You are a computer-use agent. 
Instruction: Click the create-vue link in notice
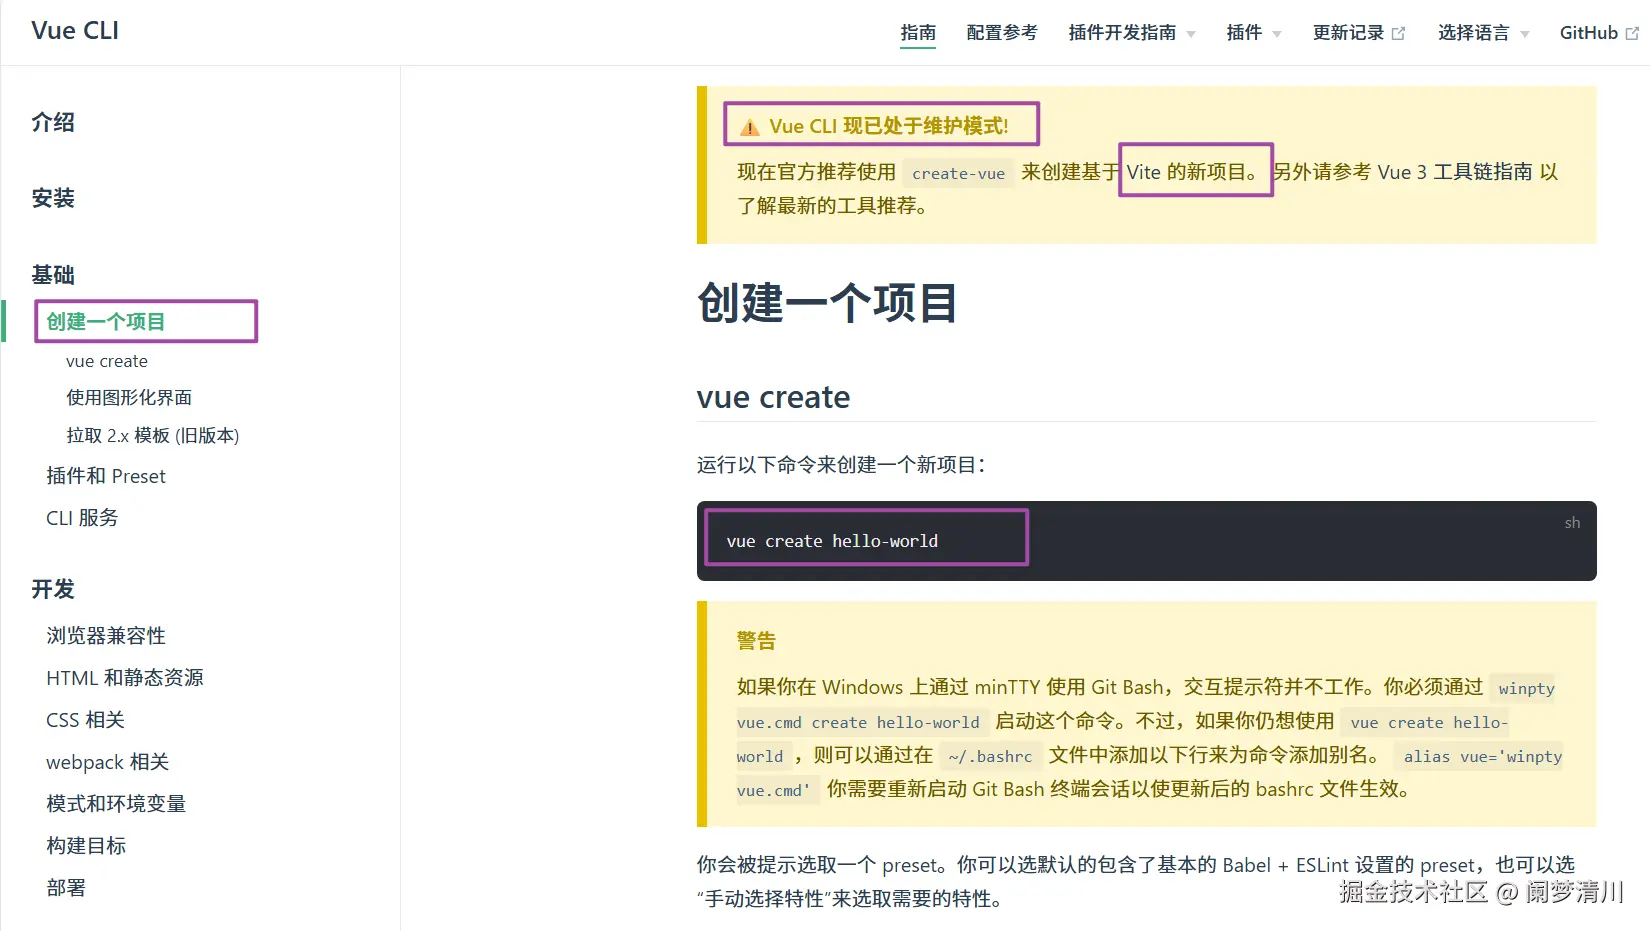click(x=958, y=173)
